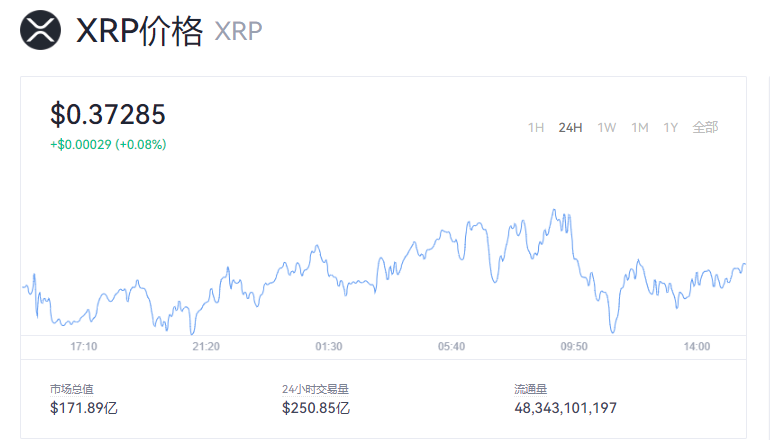Click the 市场总值 value $171.89亿

85,408
